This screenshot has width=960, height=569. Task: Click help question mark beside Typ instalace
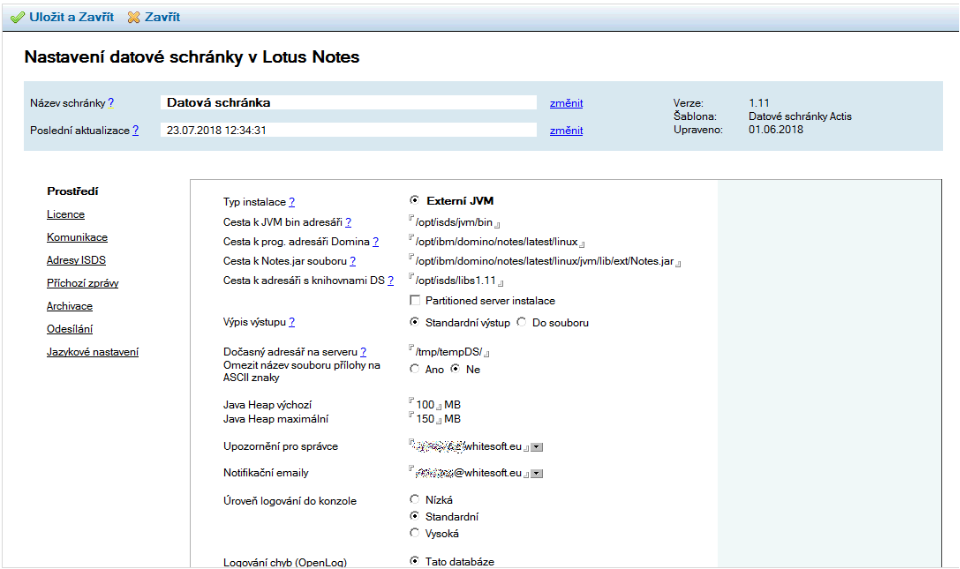(292, 202)
